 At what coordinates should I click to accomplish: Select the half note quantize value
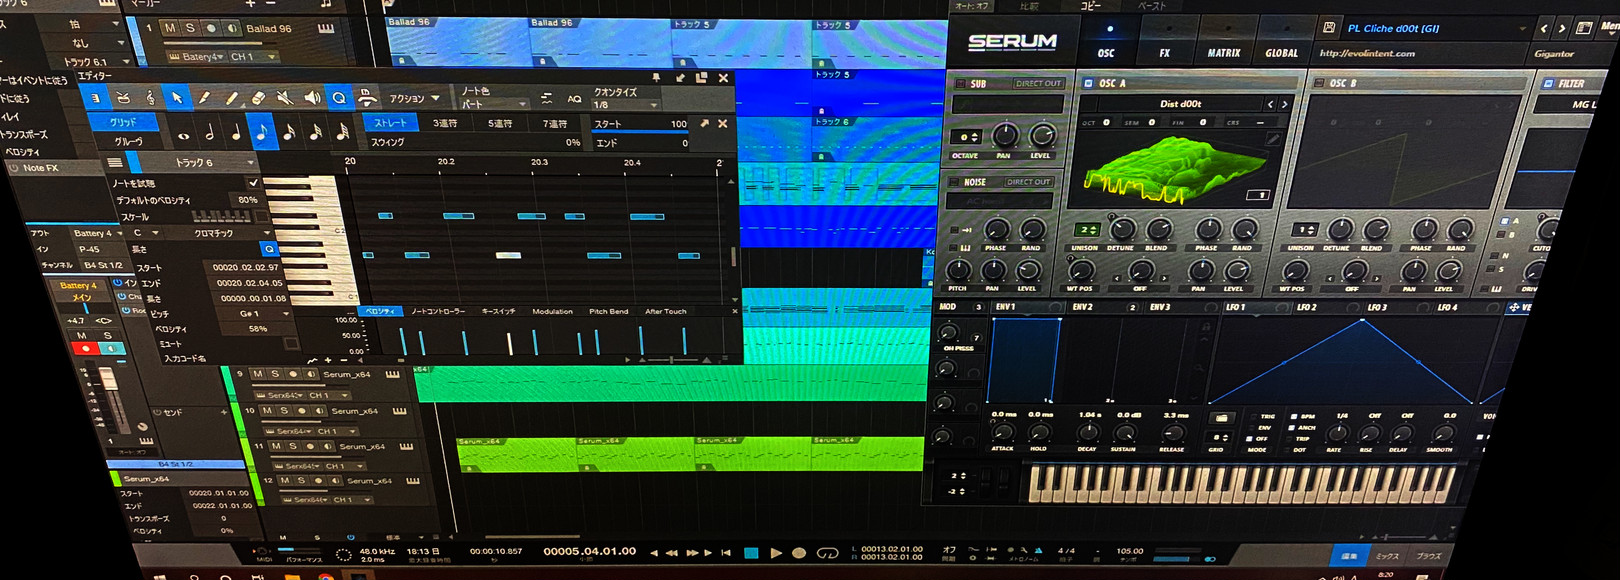coord(209,133)
